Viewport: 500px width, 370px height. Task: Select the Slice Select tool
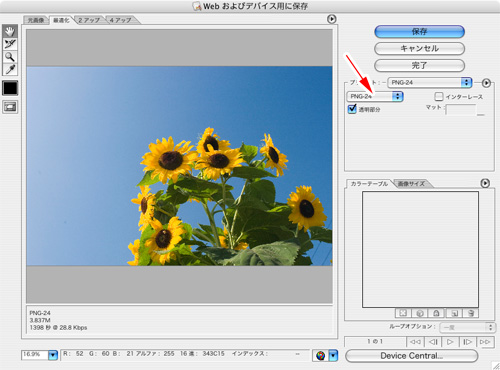pyautogui.click(x=10, y=44)
